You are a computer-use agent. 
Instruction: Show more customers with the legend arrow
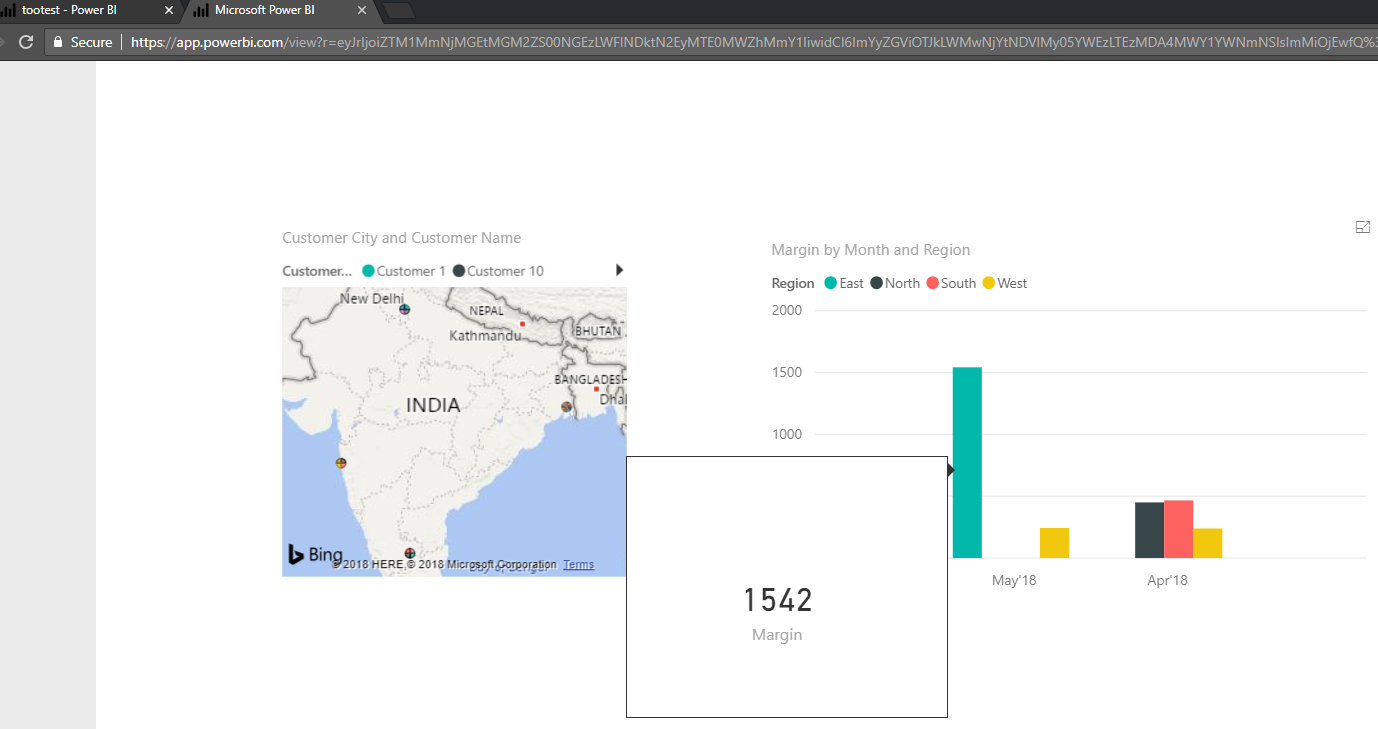[x=619, y=270]
